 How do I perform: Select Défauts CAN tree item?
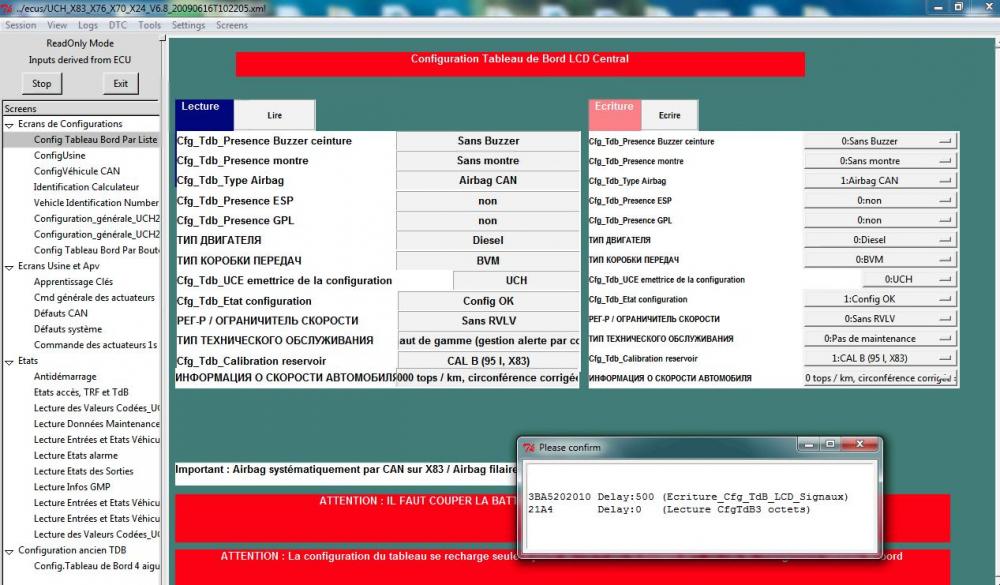tap(61, 313)
